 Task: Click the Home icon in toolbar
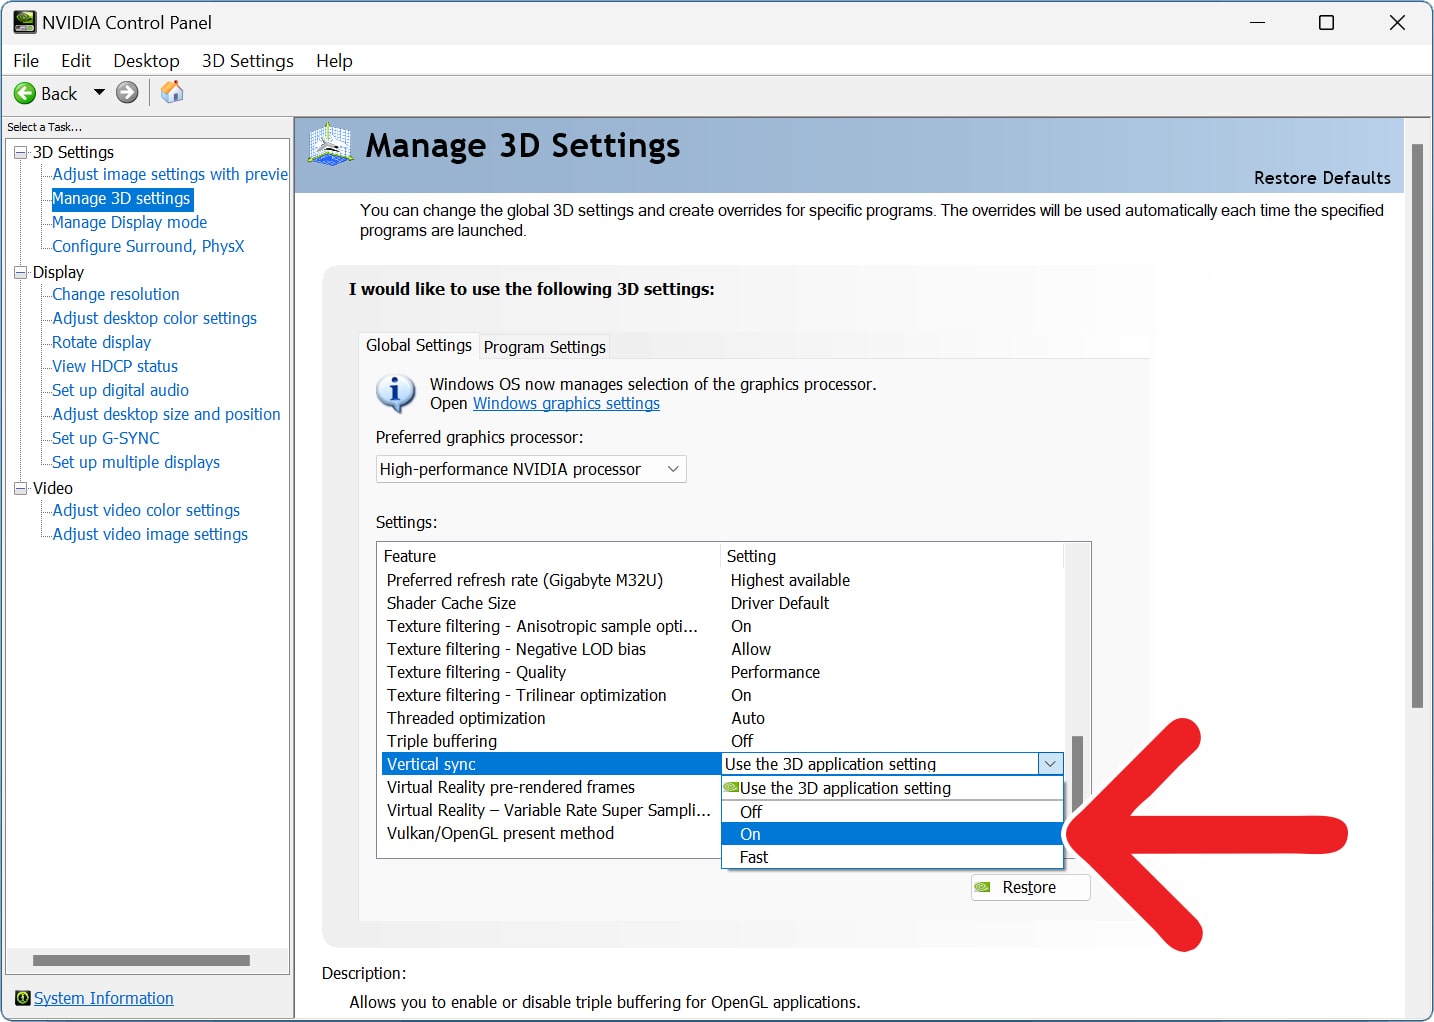172,92
